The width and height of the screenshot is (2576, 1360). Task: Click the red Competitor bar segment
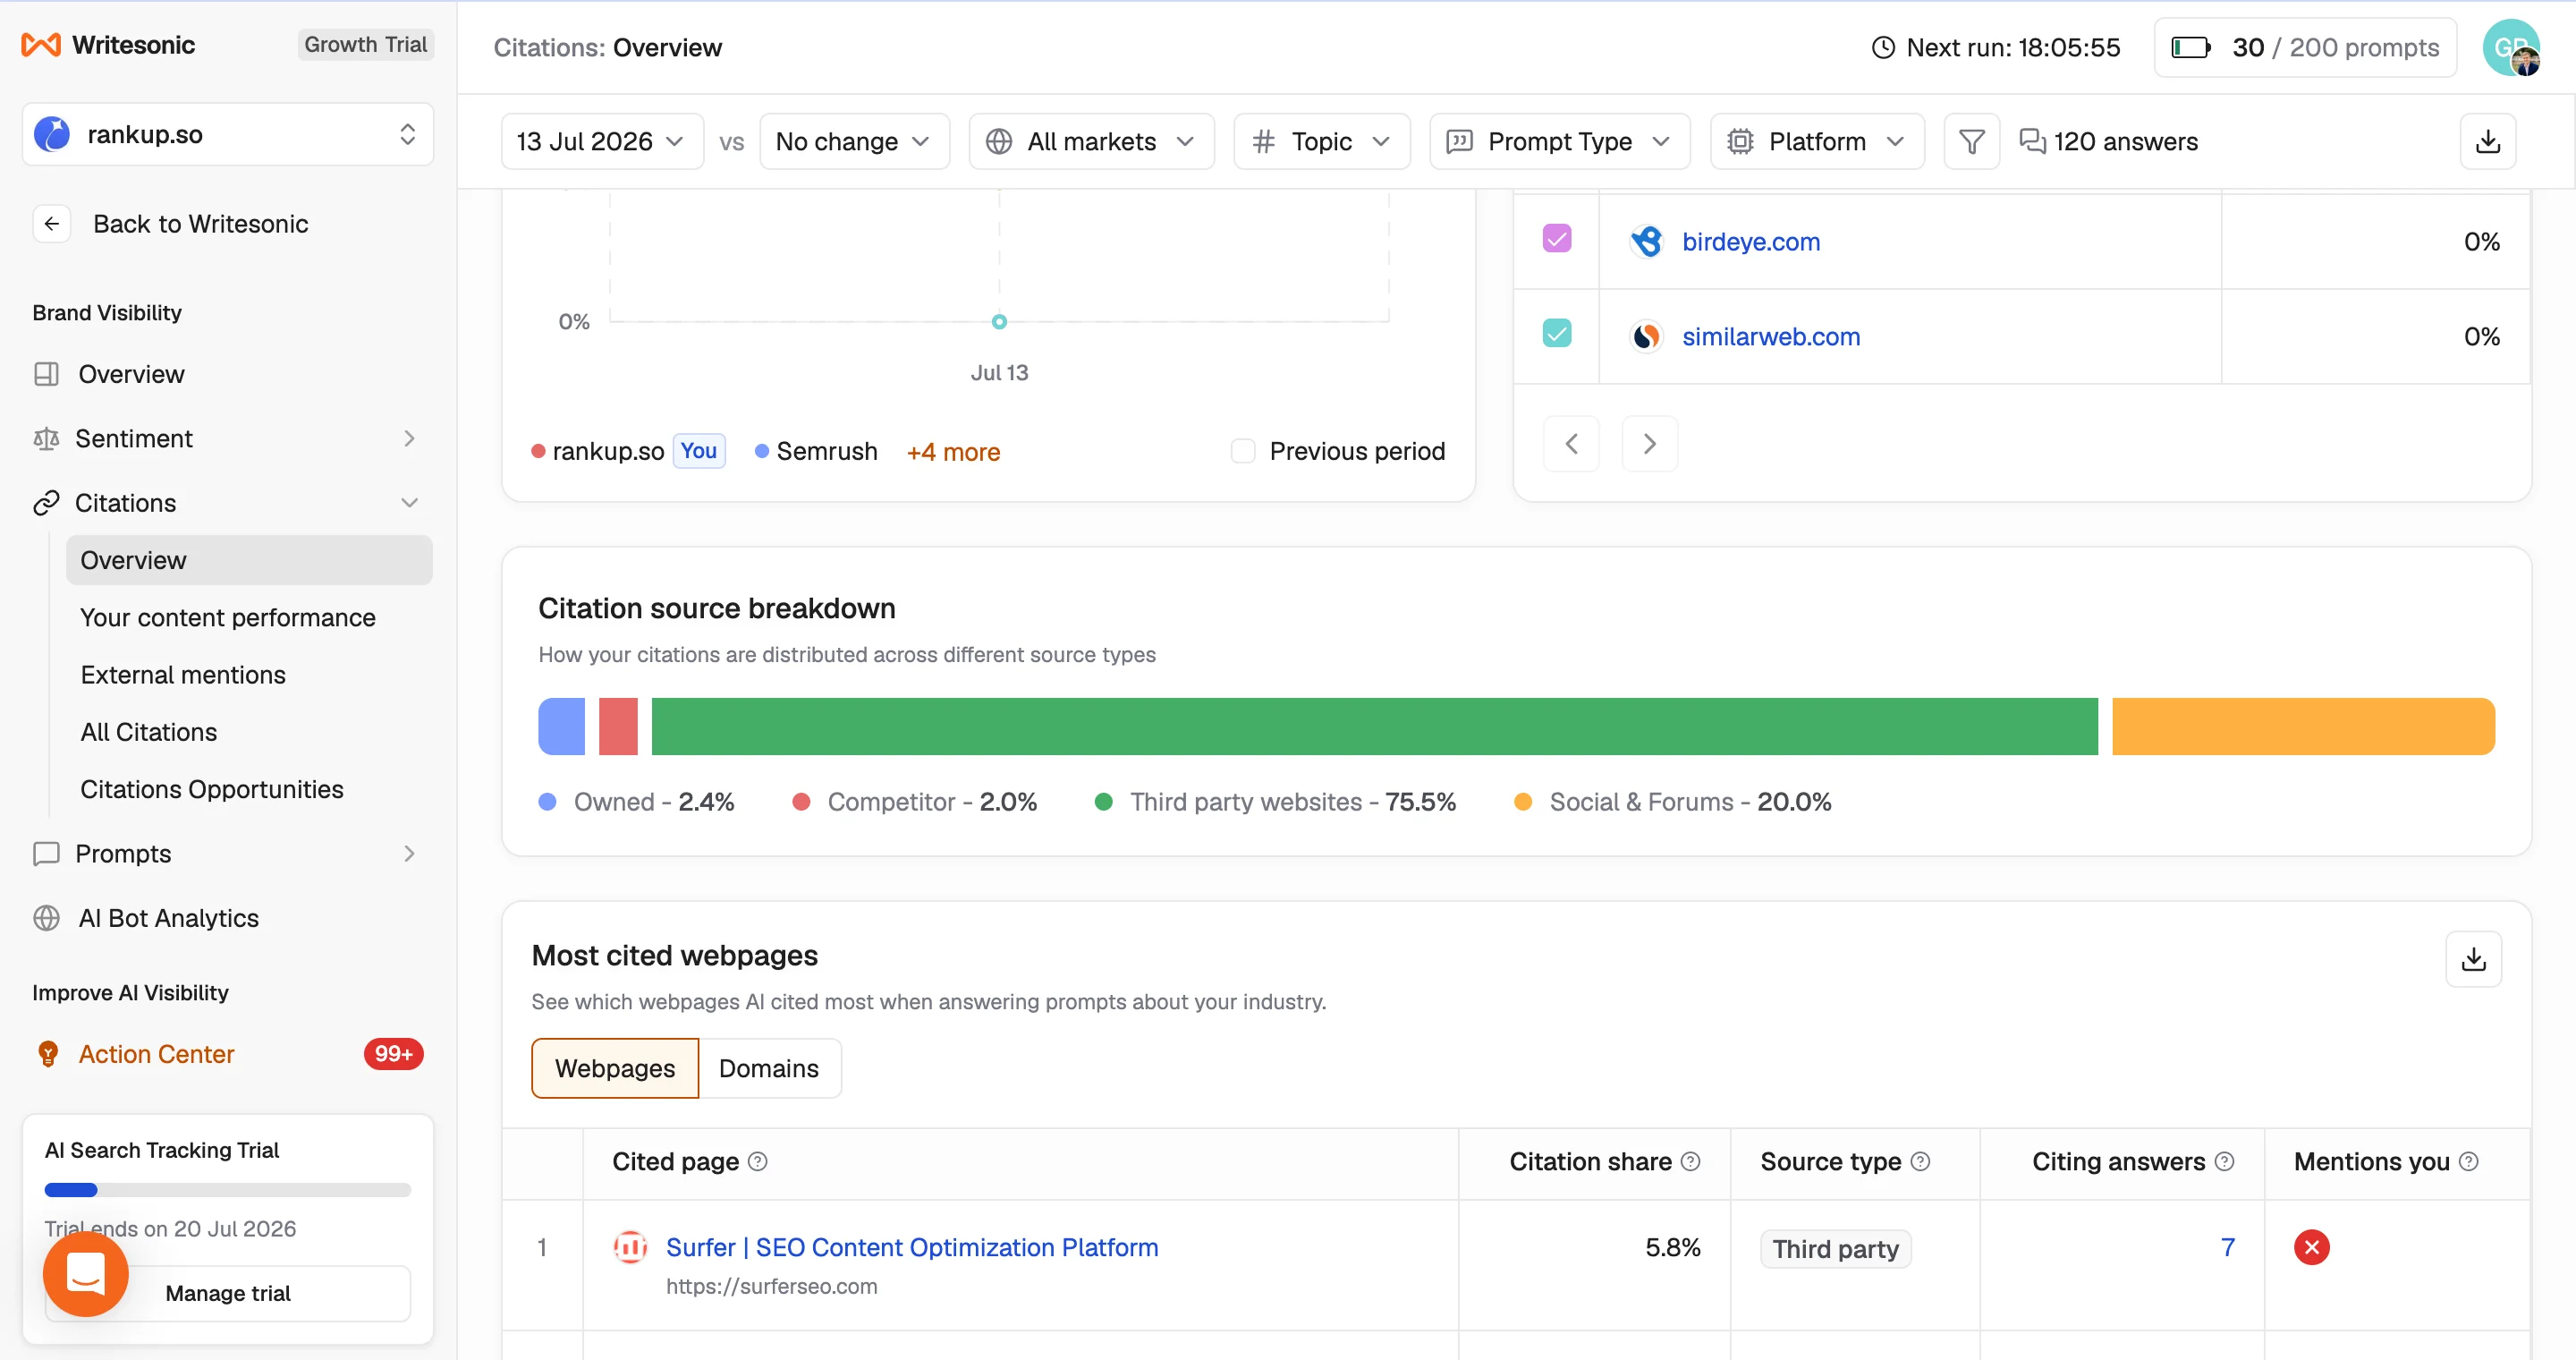(x=618, y=727)
